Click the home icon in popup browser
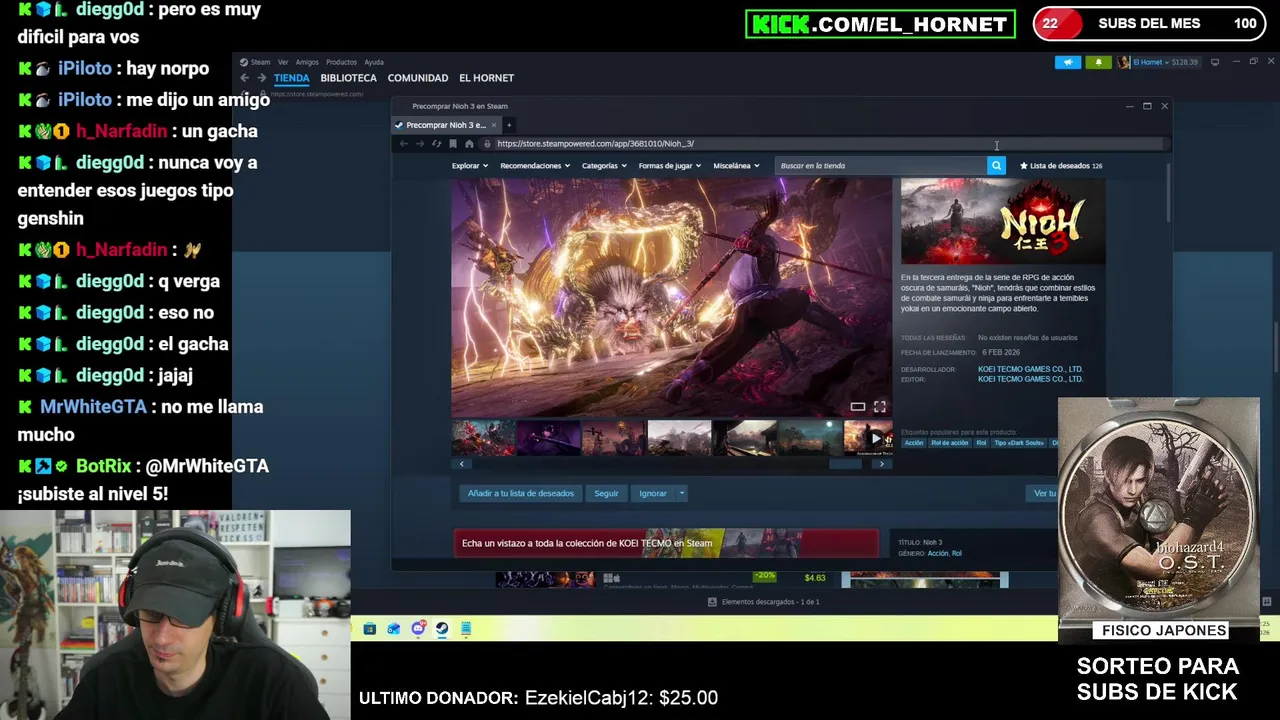This screenshot has height=720, width=1280. point(469,144)
